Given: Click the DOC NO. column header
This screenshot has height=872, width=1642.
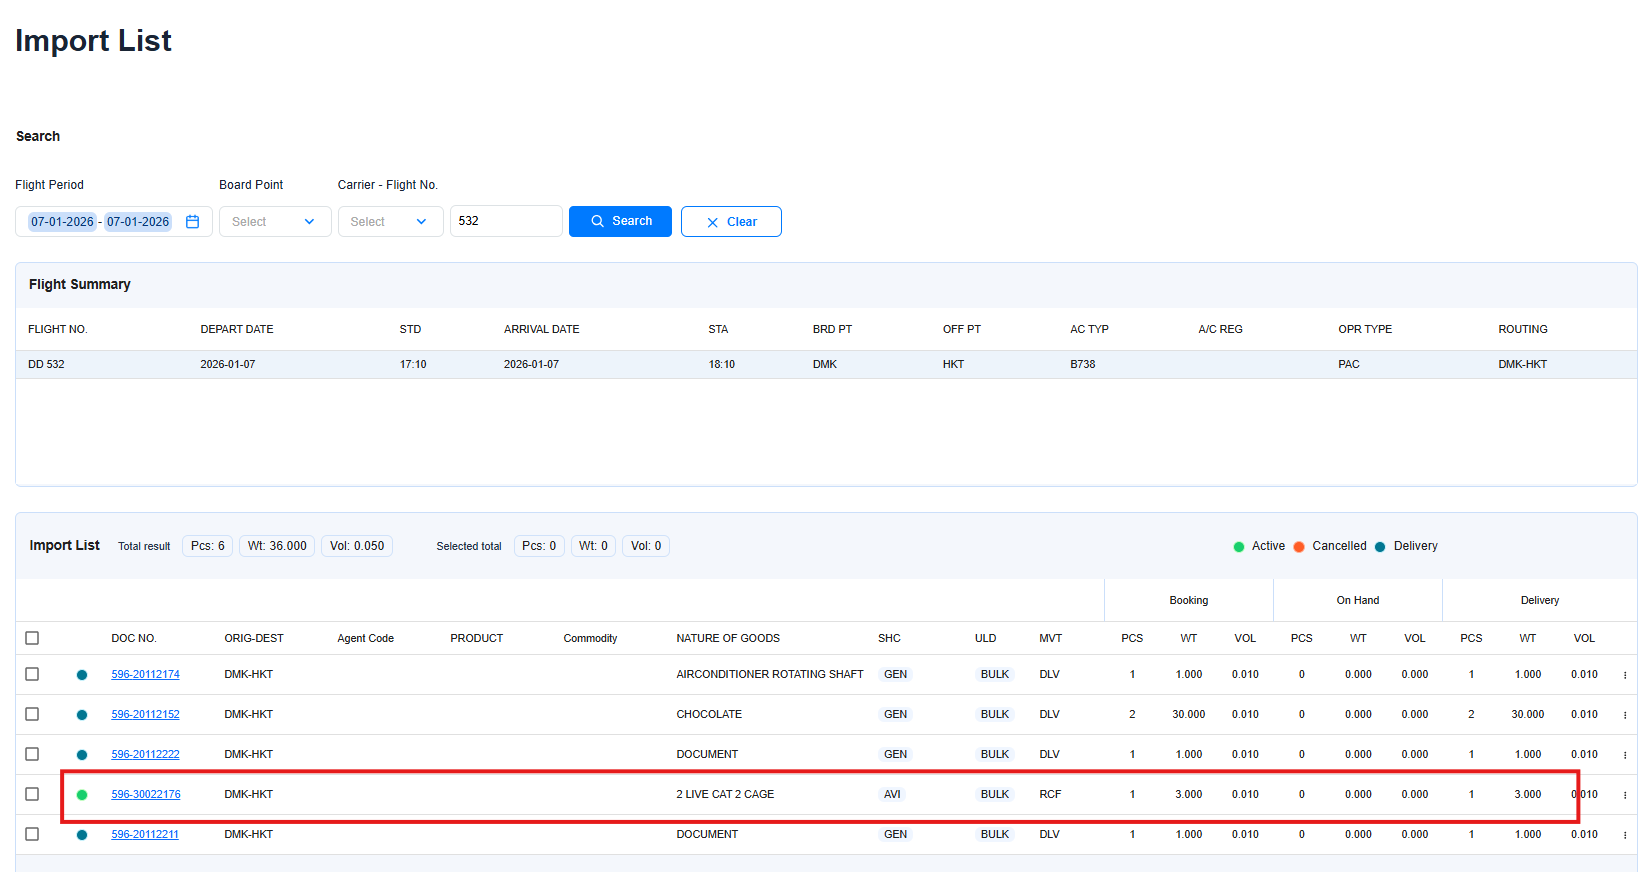Looking at the screenshot, I should pyautogui.click(x=134, y=638).
